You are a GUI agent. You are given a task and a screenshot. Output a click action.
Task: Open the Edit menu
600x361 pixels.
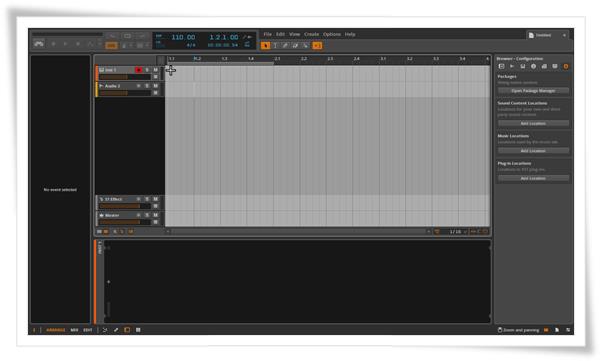tap(280, 34)
